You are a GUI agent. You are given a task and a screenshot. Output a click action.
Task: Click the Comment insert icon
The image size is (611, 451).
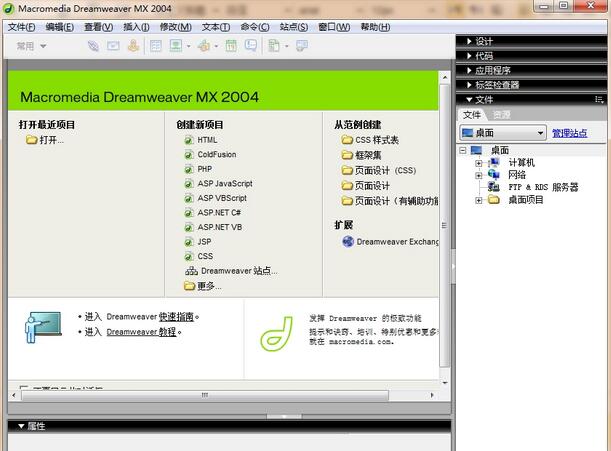coord(251,46)
